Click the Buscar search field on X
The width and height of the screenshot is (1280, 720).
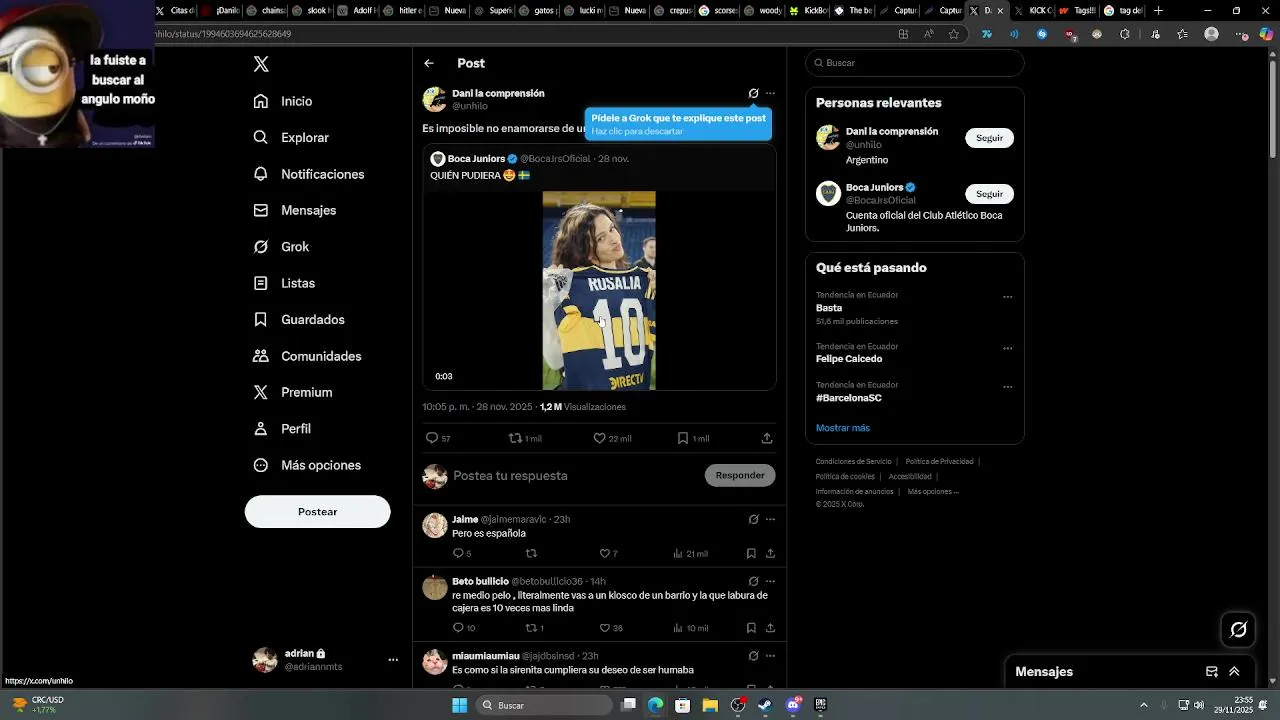[915, 63]
